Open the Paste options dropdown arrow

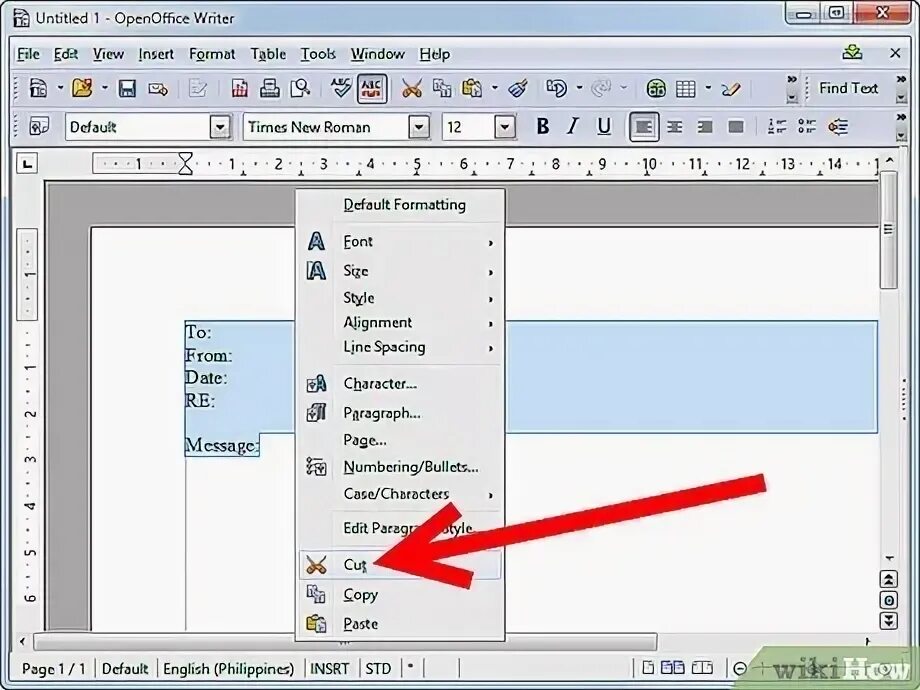495,88
